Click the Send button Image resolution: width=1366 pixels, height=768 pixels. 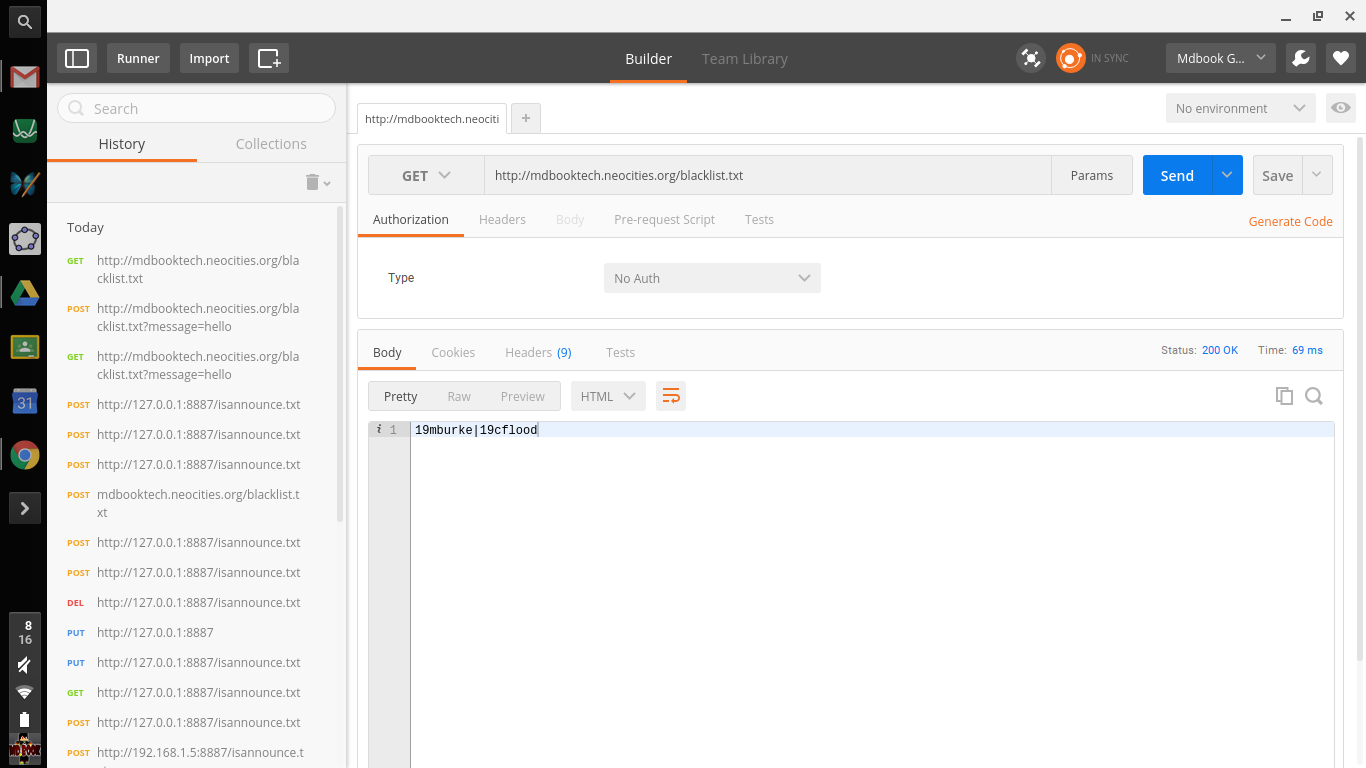(x=1177, y=175)
